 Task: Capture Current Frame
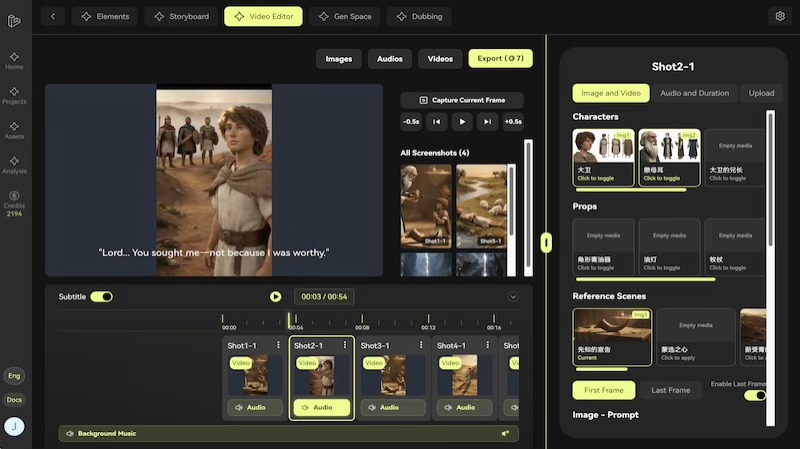(462, 100)
